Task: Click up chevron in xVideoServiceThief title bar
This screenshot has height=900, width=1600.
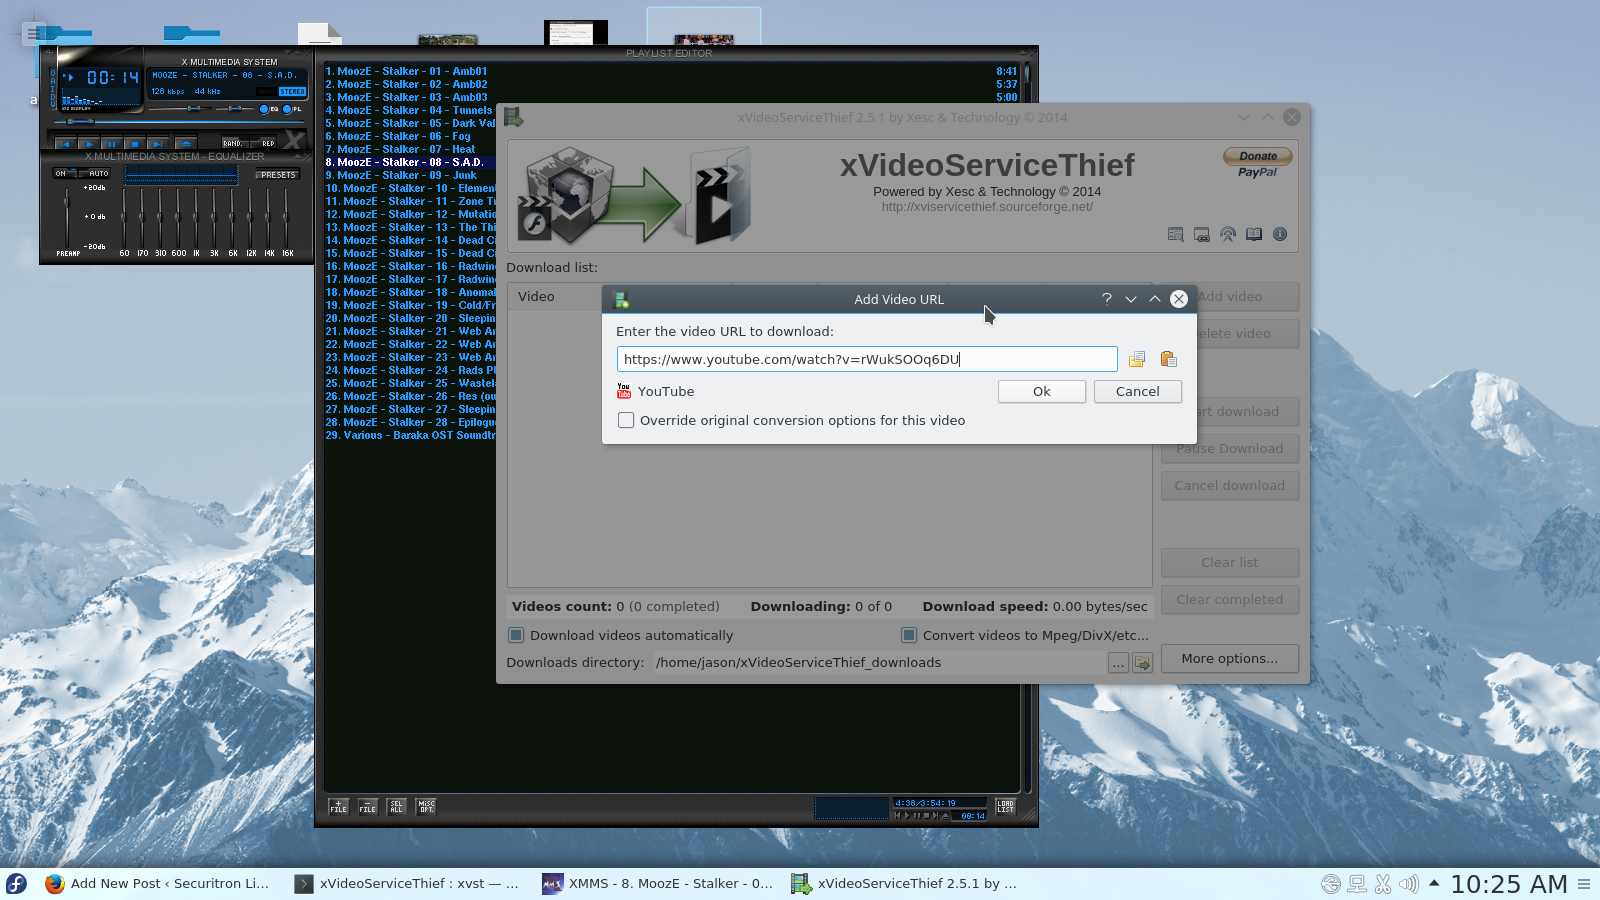Action: pos(1268,117)
